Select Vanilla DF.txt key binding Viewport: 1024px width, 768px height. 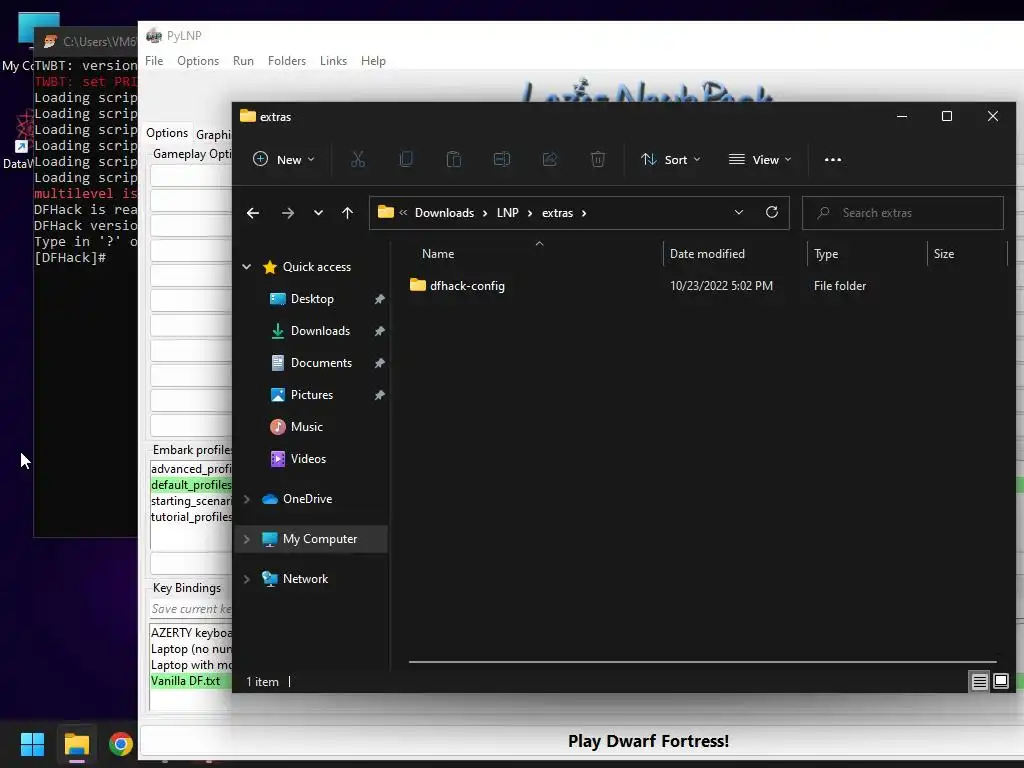point(191,681)
